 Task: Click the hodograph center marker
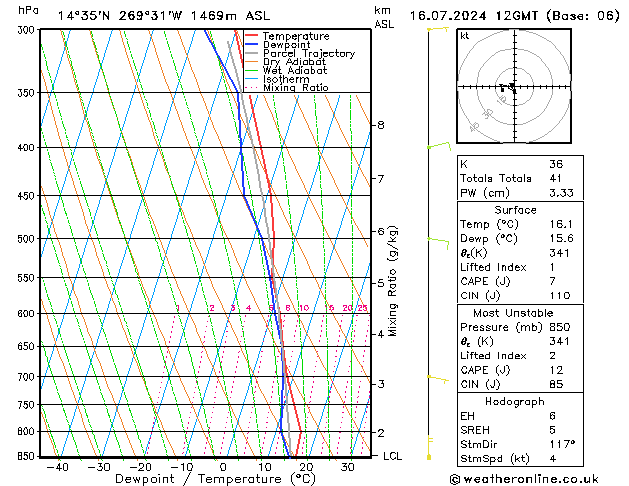coord(512,86)
